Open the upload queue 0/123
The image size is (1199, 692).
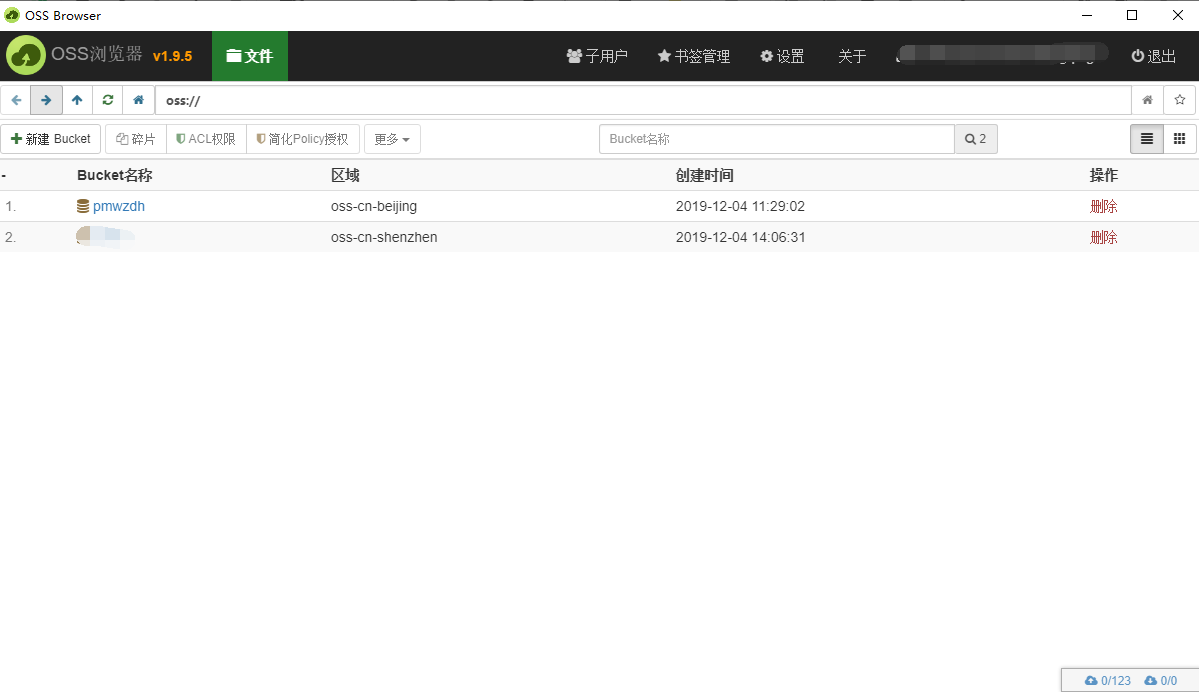1107,681
